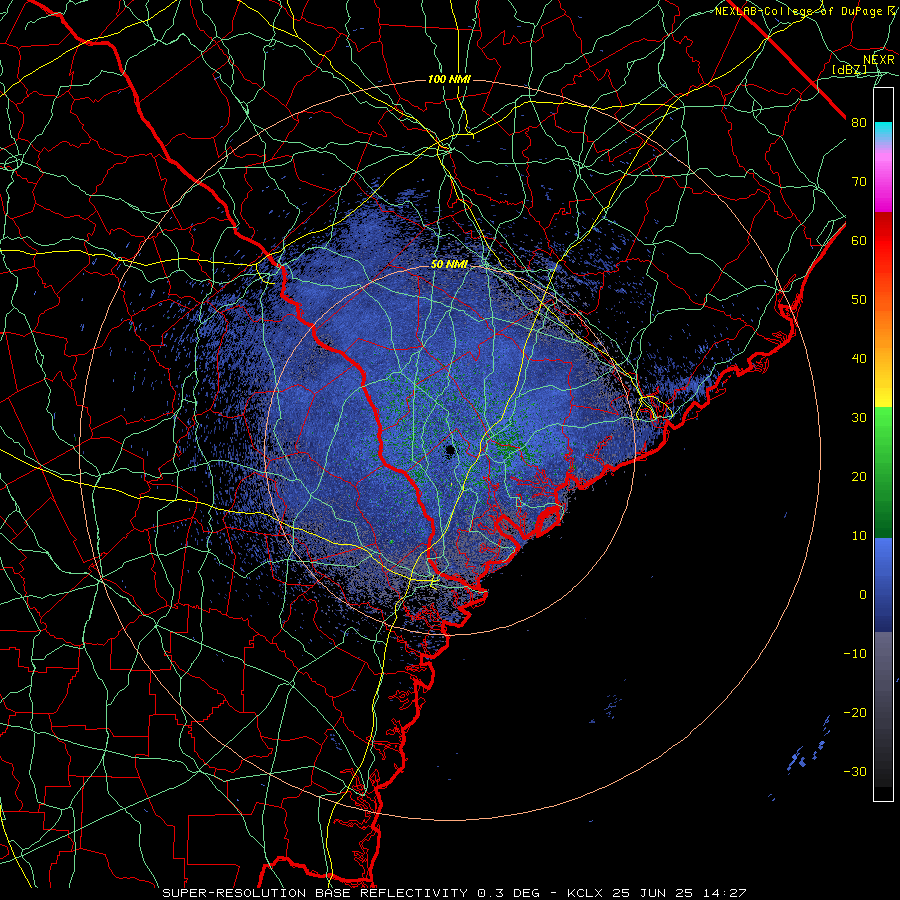Click the "KCLX" station ID in the caption
This screenshot has width=900, height=900.
(x=585, y=893)
